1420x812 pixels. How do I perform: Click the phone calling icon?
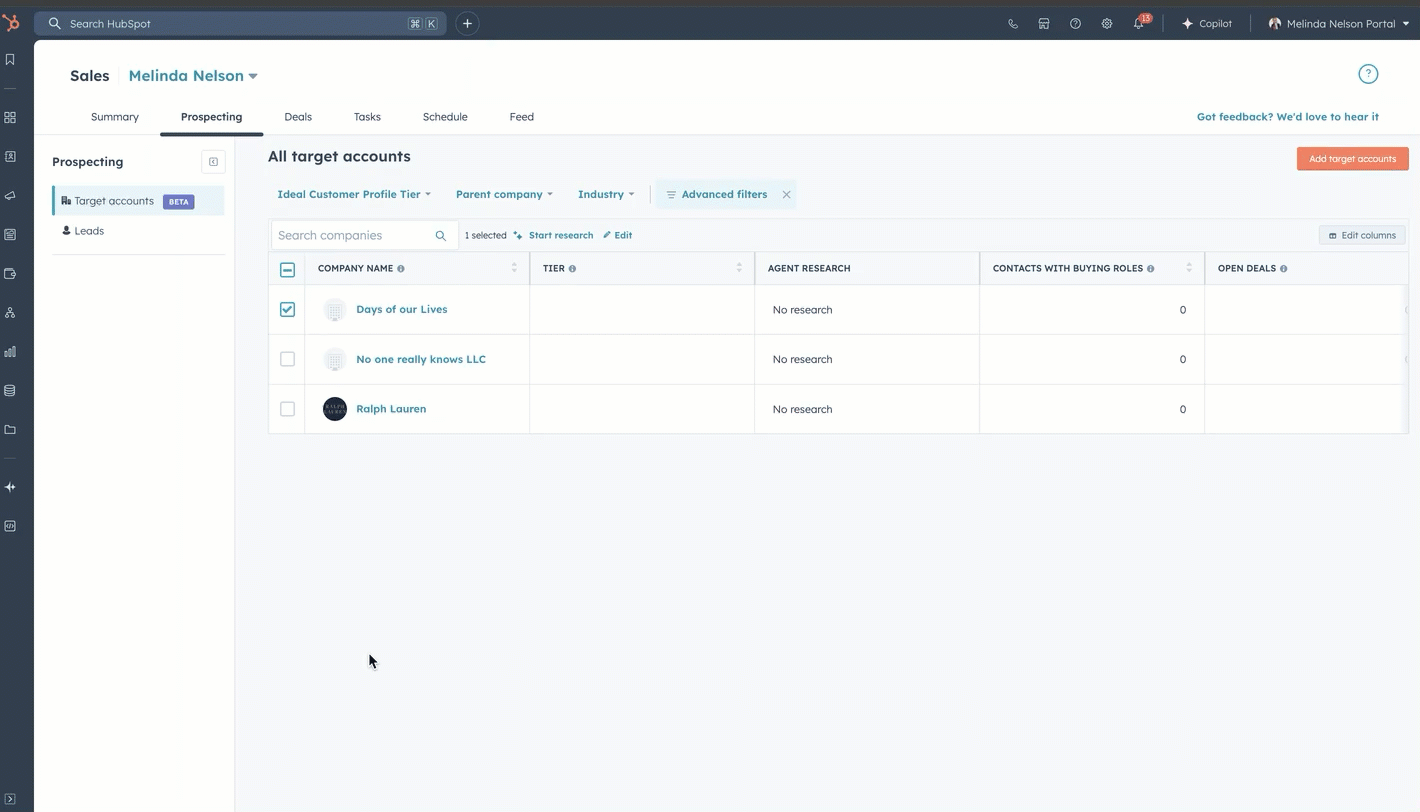tap(1013, 24)
